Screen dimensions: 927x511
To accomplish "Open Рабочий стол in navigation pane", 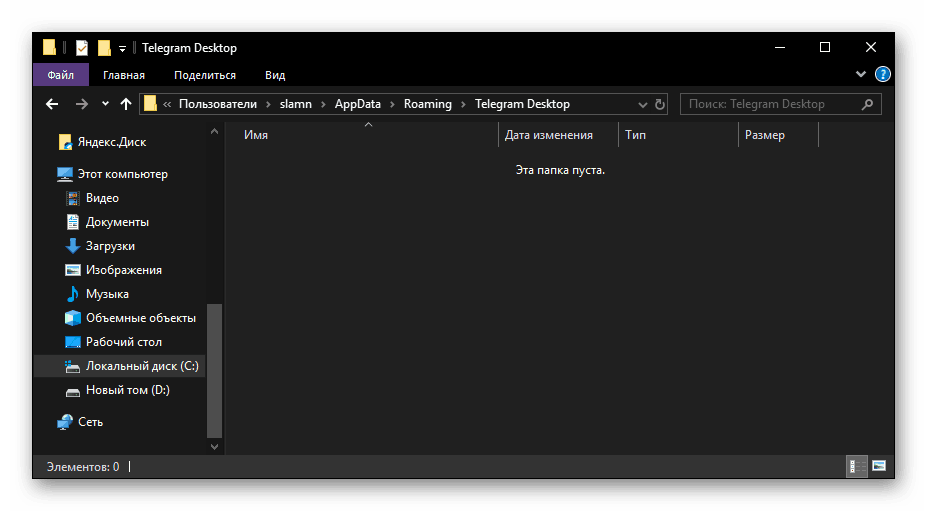I will [114, 342].
